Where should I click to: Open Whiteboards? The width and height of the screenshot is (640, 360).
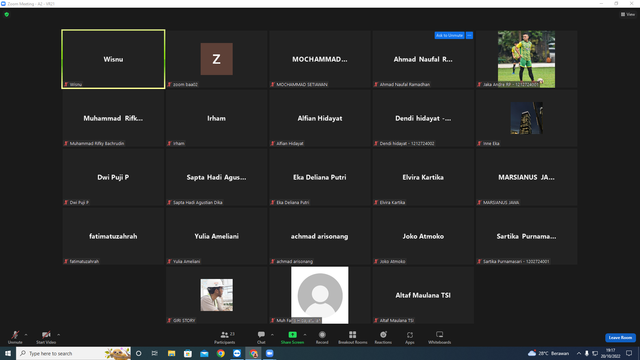[440, 337]
